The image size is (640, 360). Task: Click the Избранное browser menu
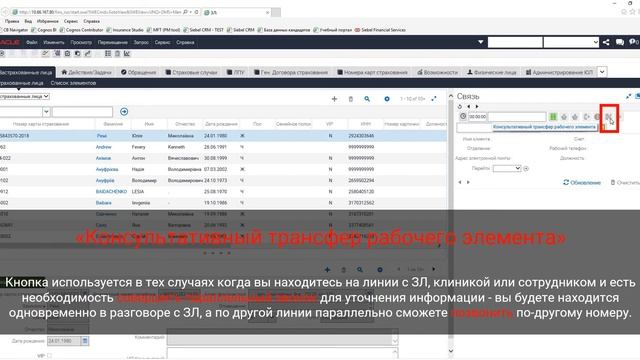pyautogui.click(x=47, y=21)
